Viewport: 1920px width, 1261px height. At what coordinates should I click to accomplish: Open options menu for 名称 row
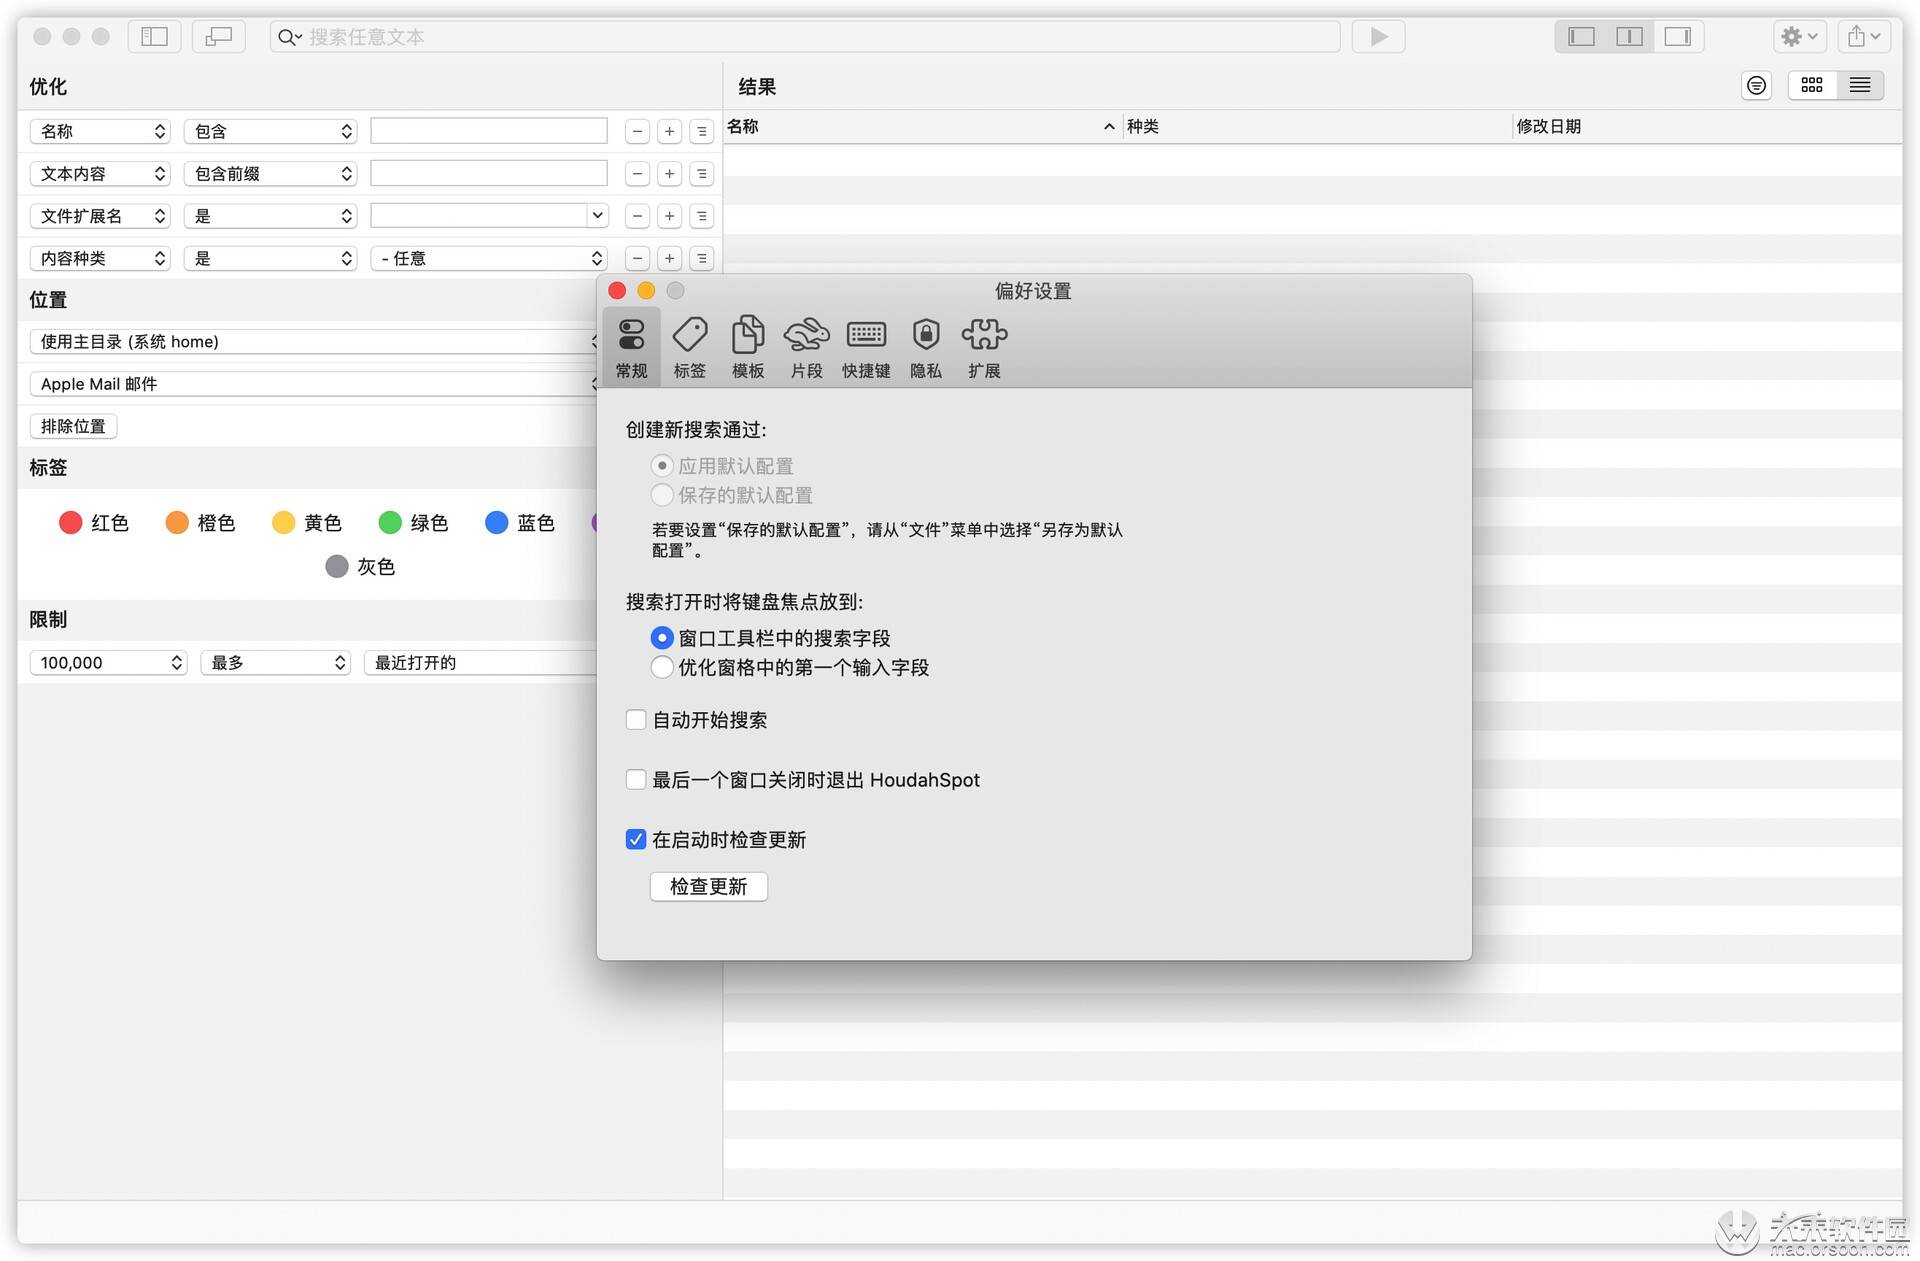click(702, 131)
